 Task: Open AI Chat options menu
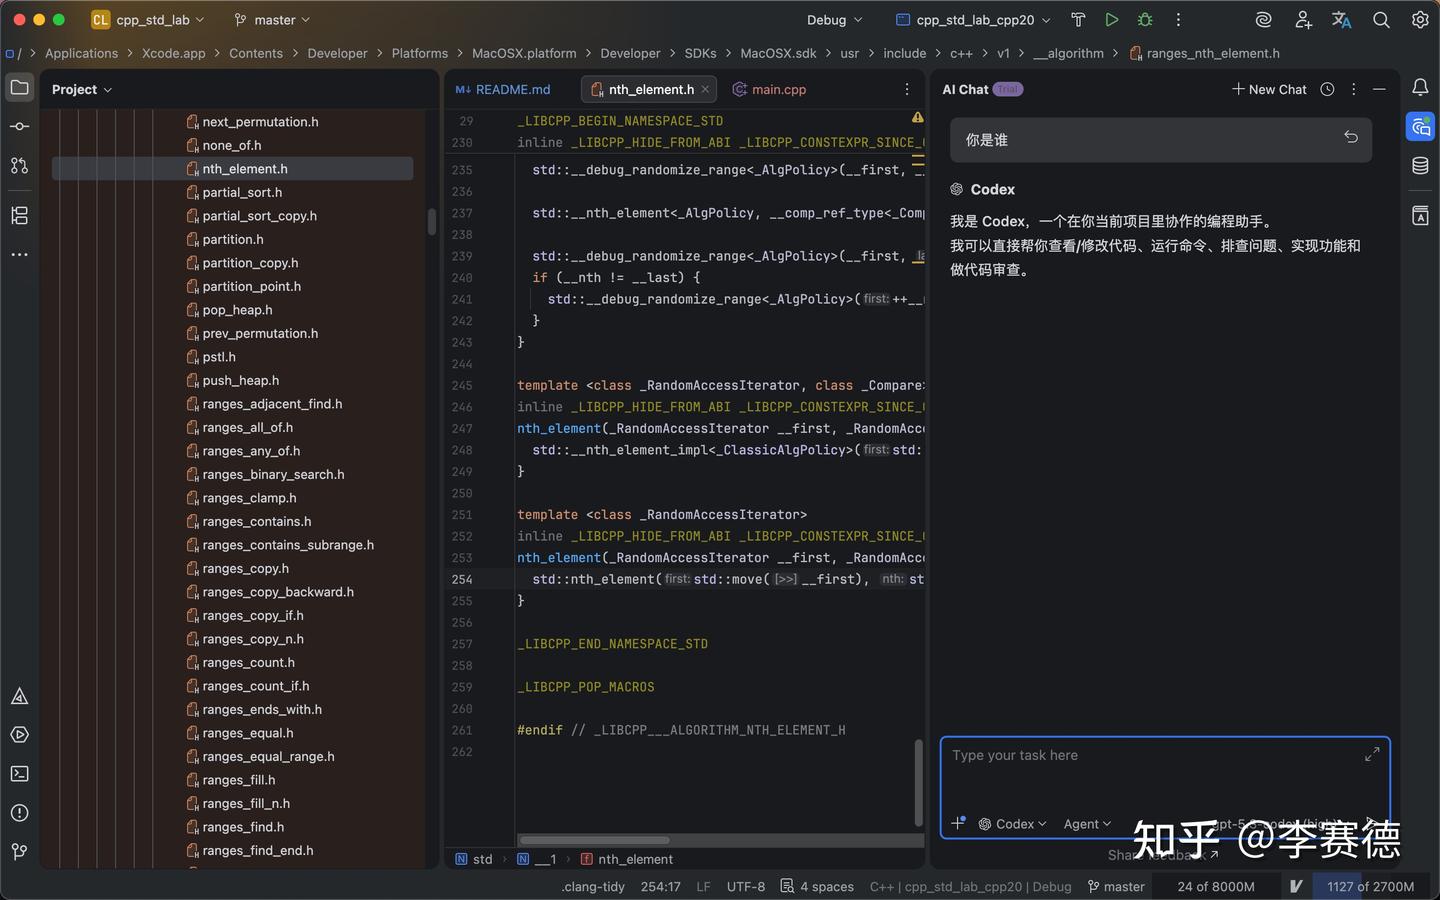(1354, 89)
